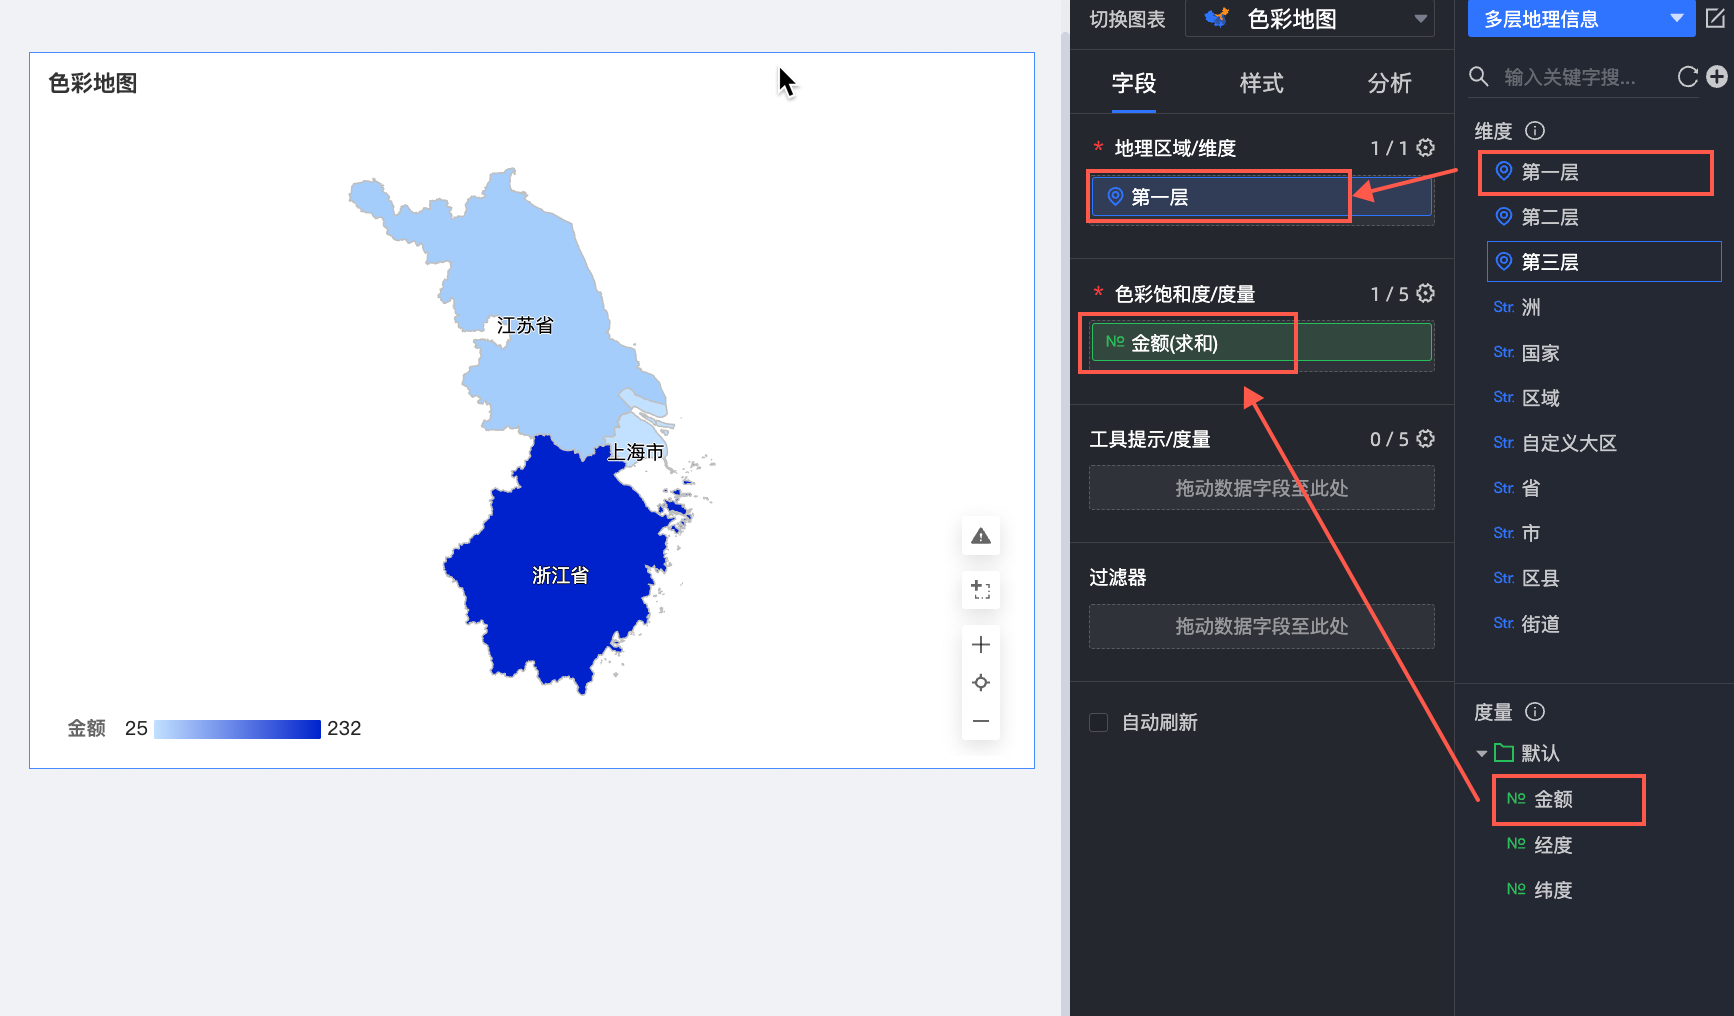Click the 切换图表 label
The height and width of the screenshot is (1016, 1734).
pyautogui.click(x=1127, y=19)
